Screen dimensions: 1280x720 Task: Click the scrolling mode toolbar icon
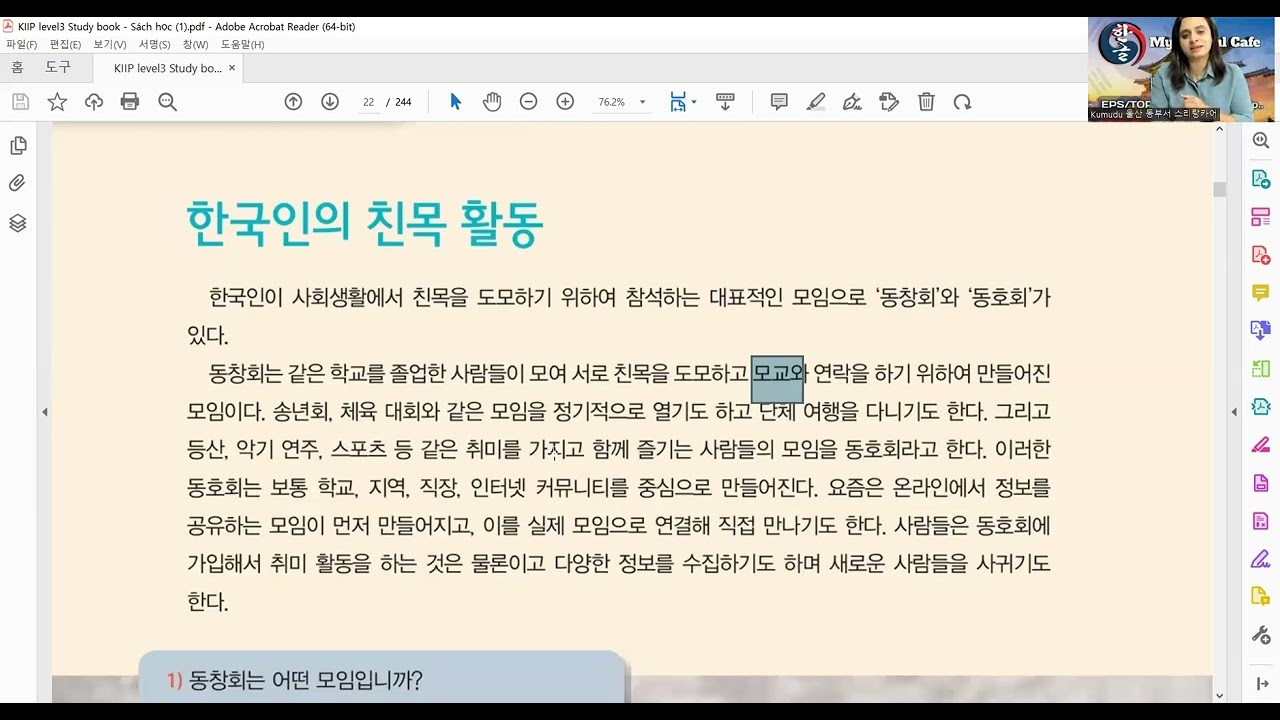726,101
